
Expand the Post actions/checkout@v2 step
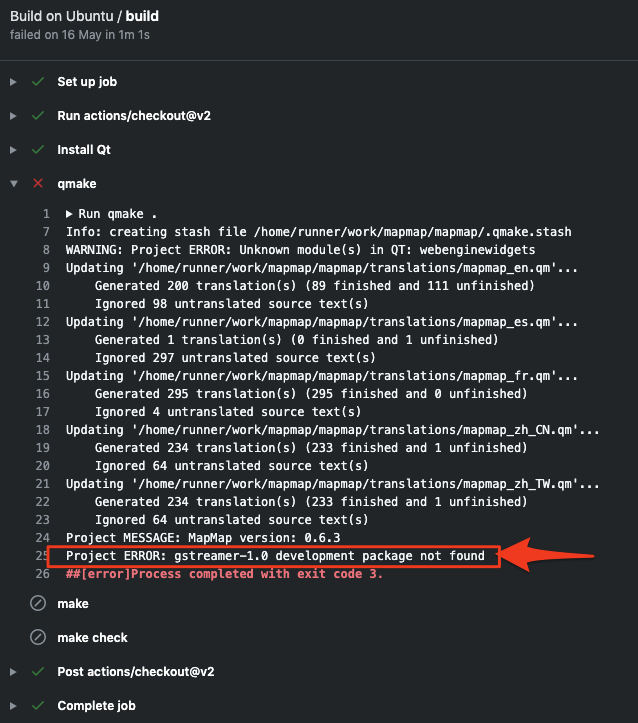coord(13,672)
